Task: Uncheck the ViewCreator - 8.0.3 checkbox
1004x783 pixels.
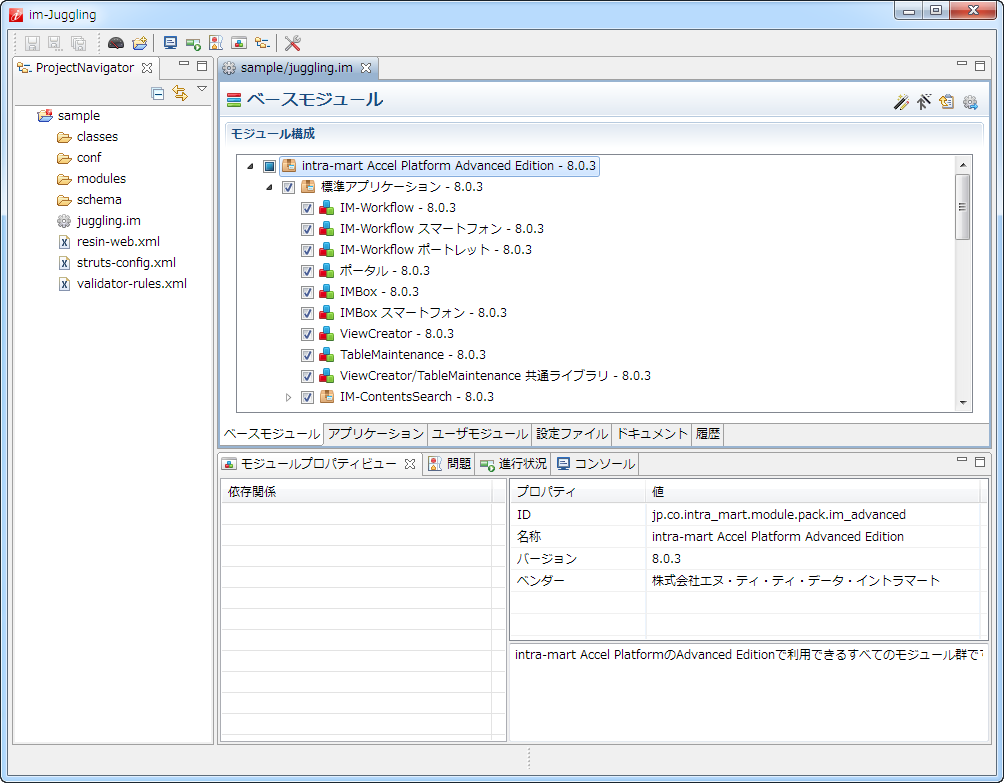Action: tap(307, 334)
